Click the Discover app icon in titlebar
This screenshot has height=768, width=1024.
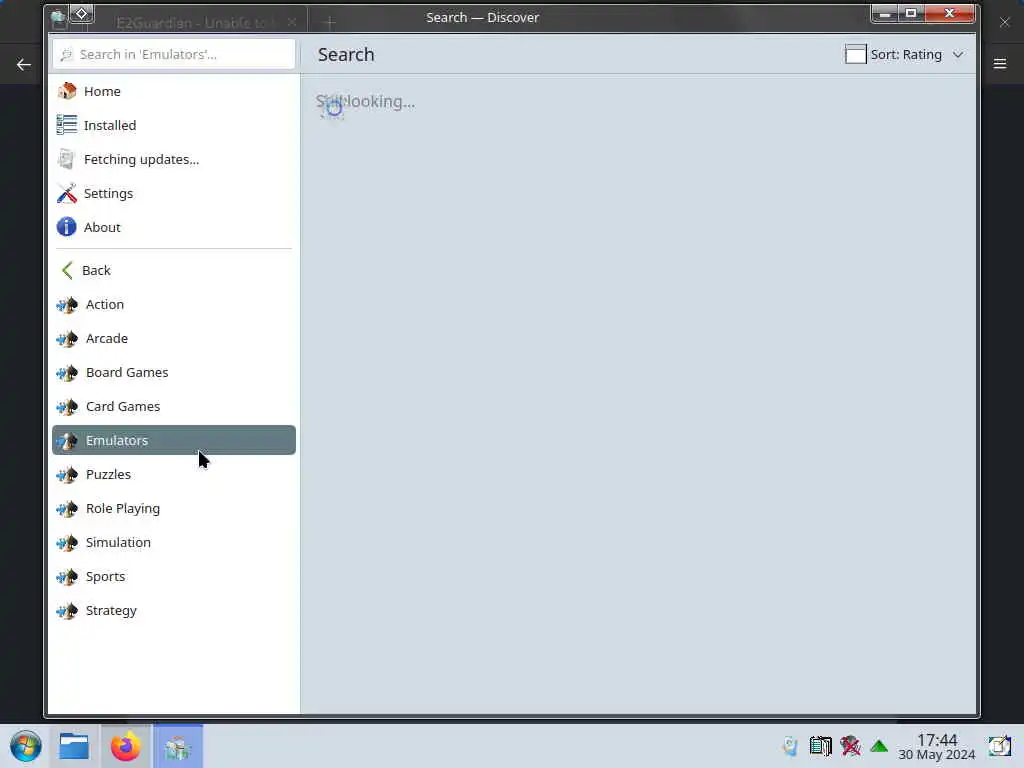click(x=59, y=18)
